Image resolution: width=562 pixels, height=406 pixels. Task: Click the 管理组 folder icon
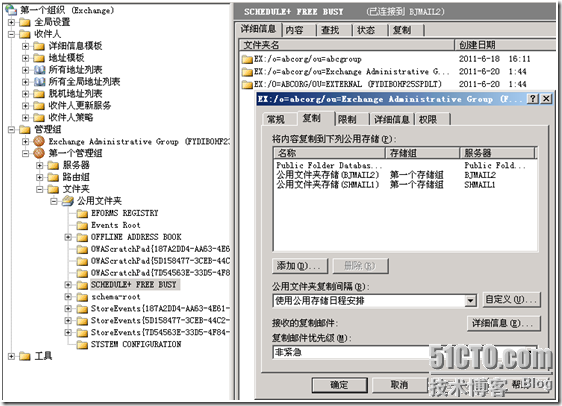point(25,129)
